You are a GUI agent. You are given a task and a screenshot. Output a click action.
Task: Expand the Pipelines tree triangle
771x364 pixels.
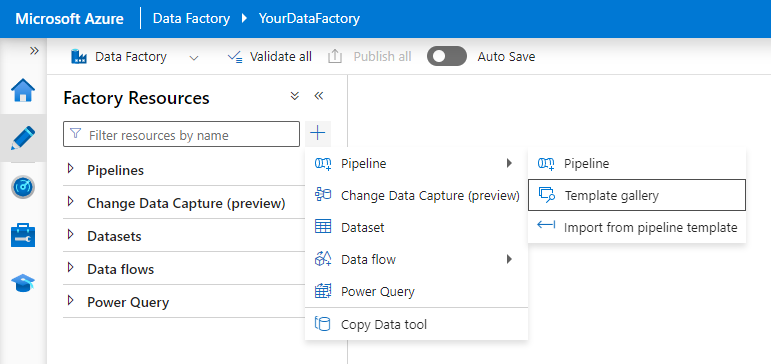70,169
